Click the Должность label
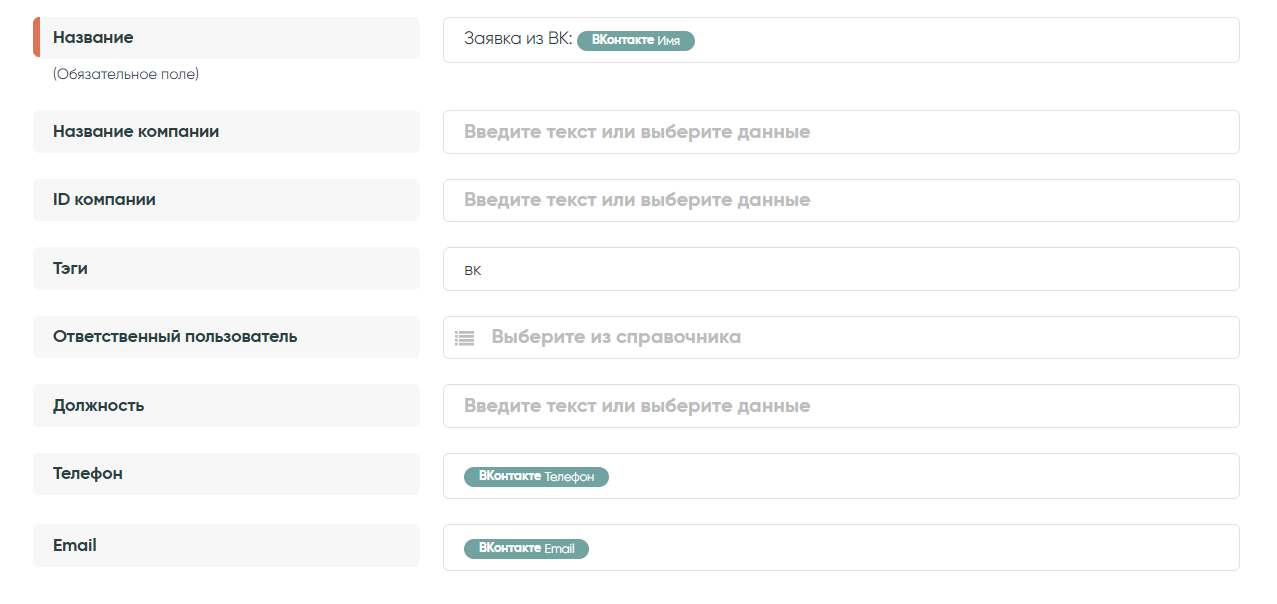Viewport: 1277px width, 604px height. (98, 405)
